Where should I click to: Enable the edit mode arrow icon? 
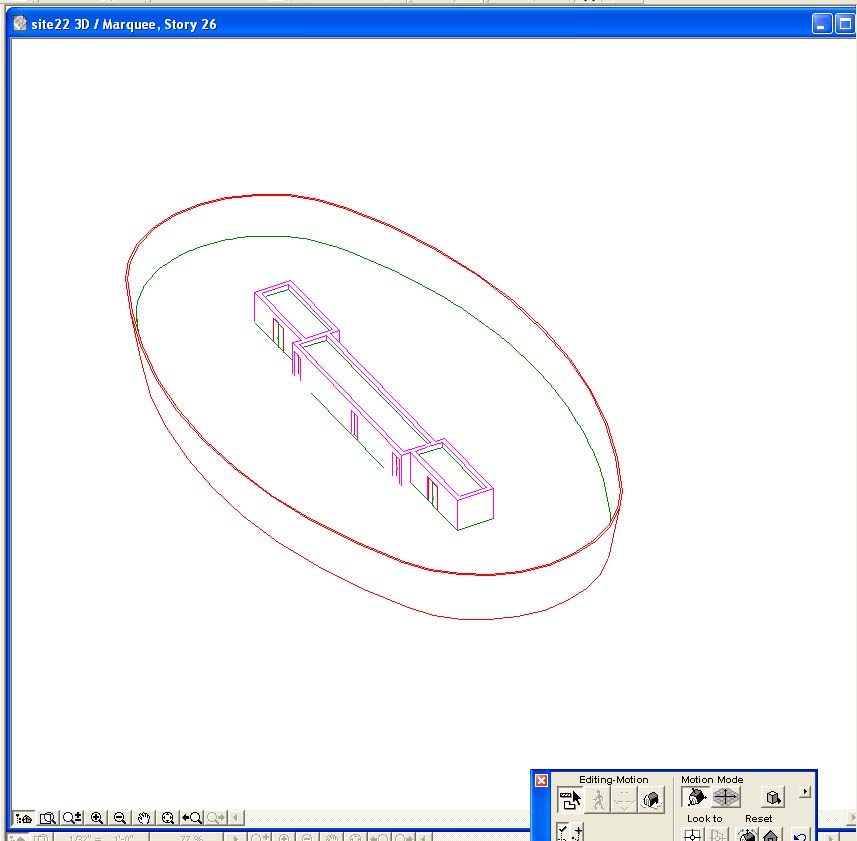point(570,799)
